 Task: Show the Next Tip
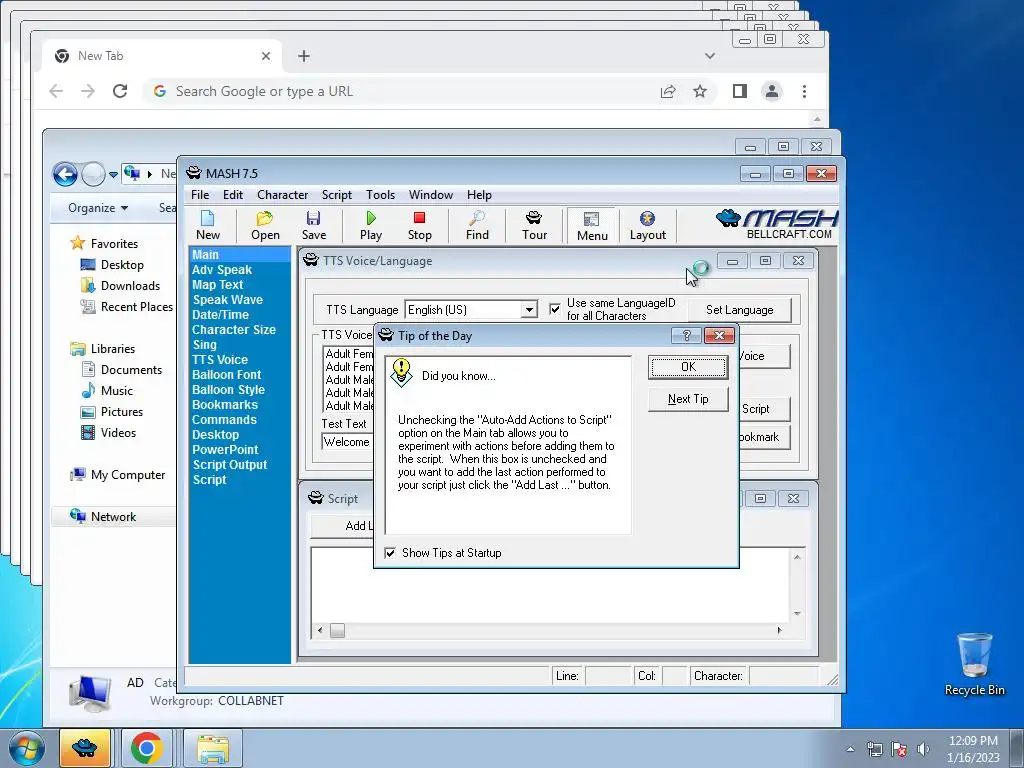pyautogui.click(x=688, y=399)
